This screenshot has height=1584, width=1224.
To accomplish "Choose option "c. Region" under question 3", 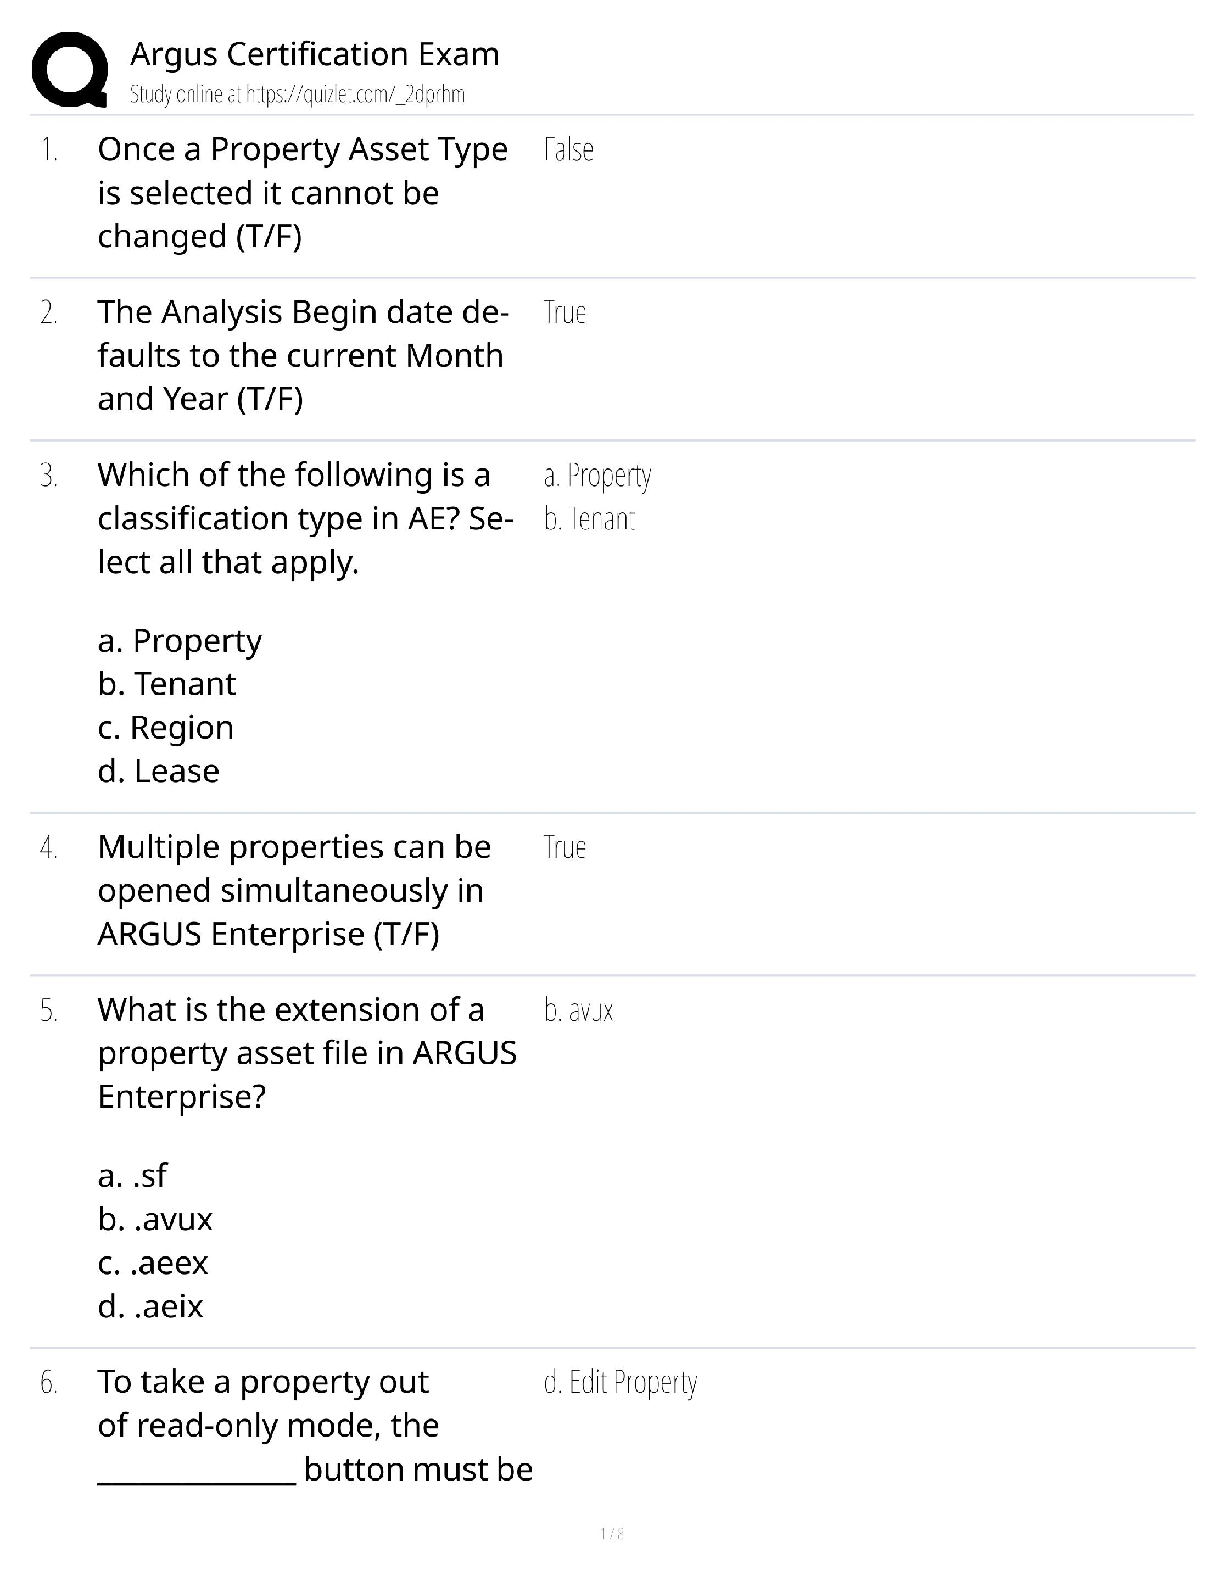I will point(166,728).
